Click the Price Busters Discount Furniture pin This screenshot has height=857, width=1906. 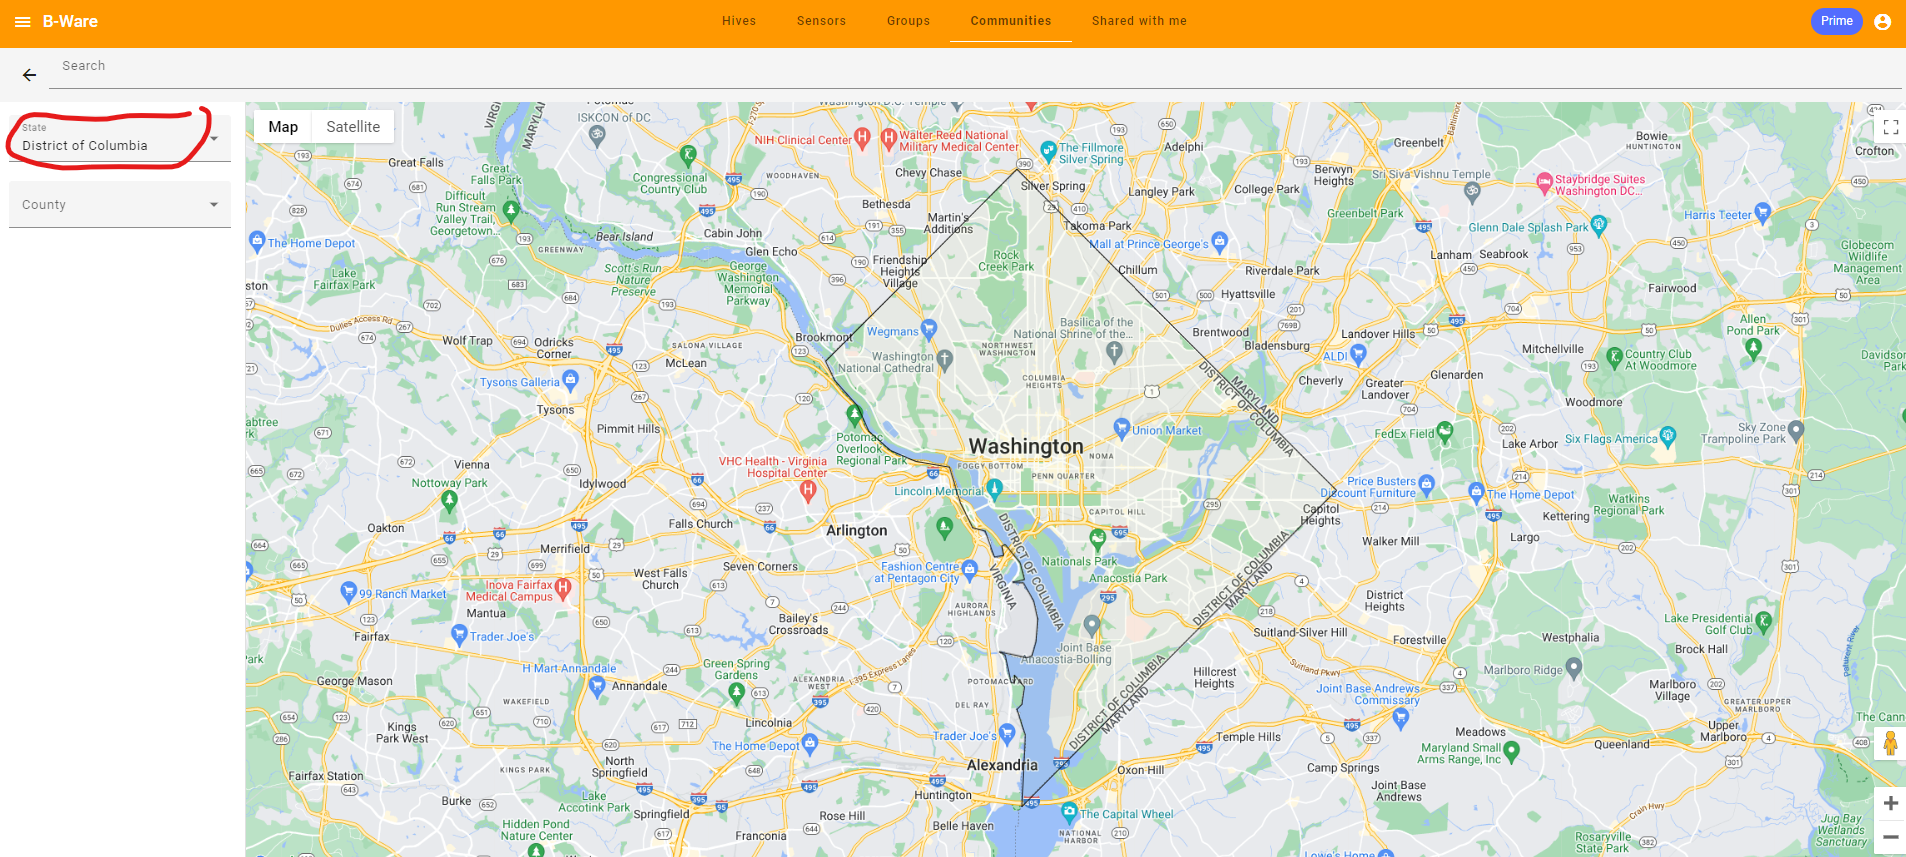pyautogui.click(x=1426, y=484)
